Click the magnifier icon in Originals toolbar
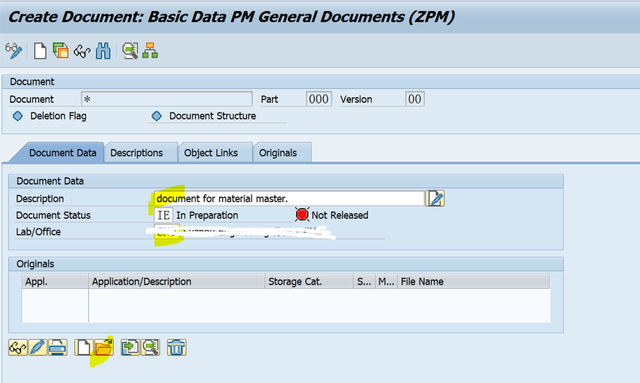Viewport: 640px width, 383px height. coord(150,348)
